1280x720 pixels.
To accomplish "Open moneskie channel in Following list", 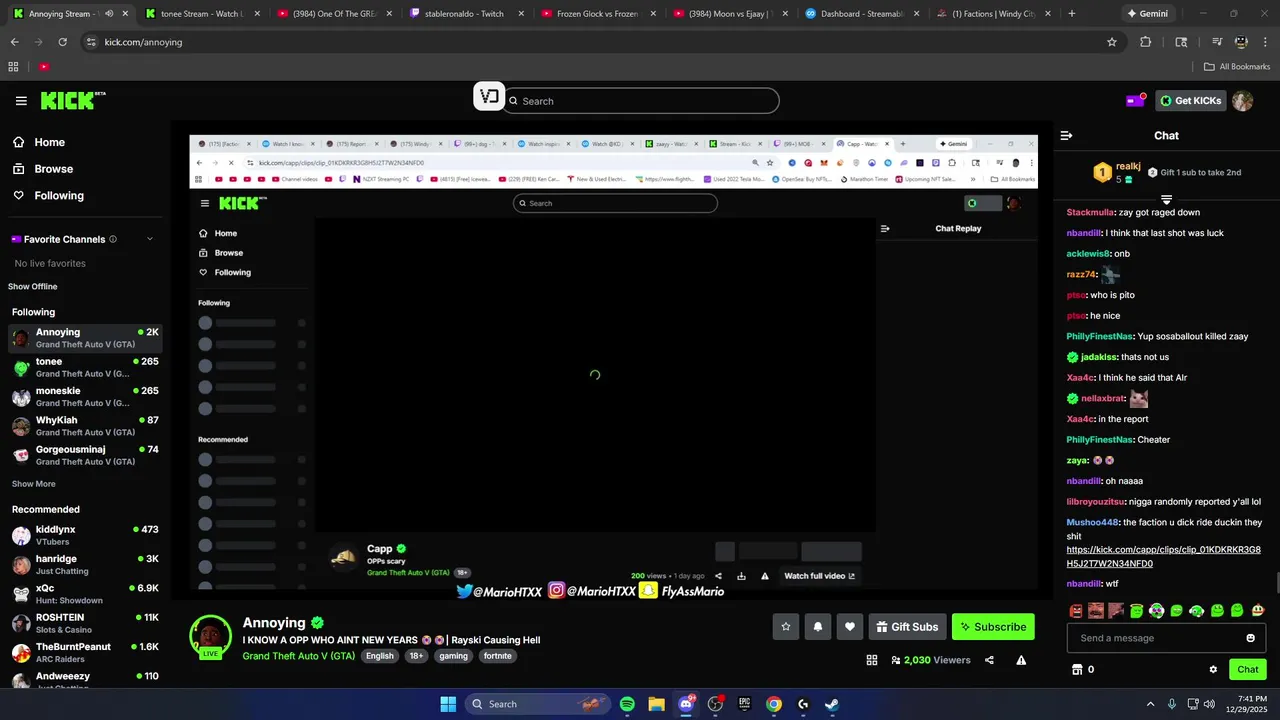I will tap(85, 397).
